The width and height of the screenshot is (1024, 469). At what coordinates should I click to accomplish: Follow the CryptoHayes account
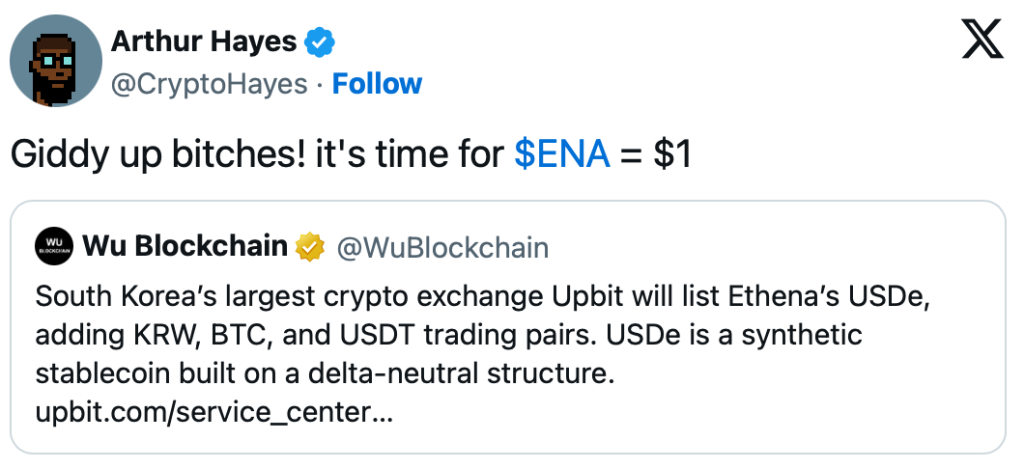coord(377,84)
